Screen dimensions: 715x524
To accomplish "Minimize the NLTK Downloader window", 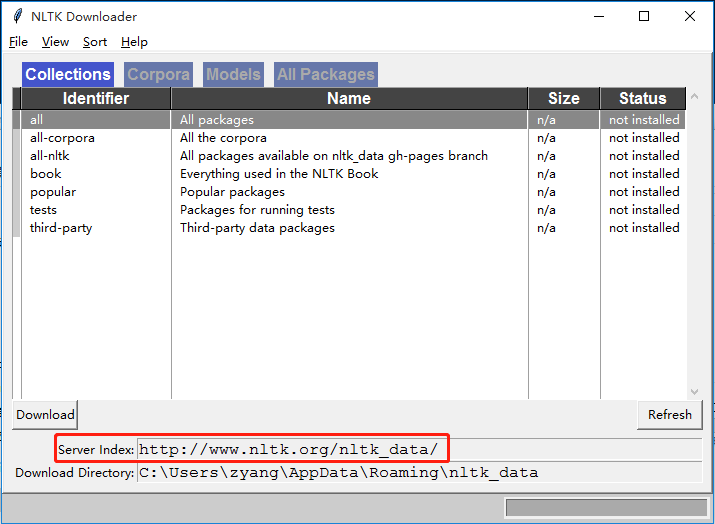I will click(x=599, y=16).
